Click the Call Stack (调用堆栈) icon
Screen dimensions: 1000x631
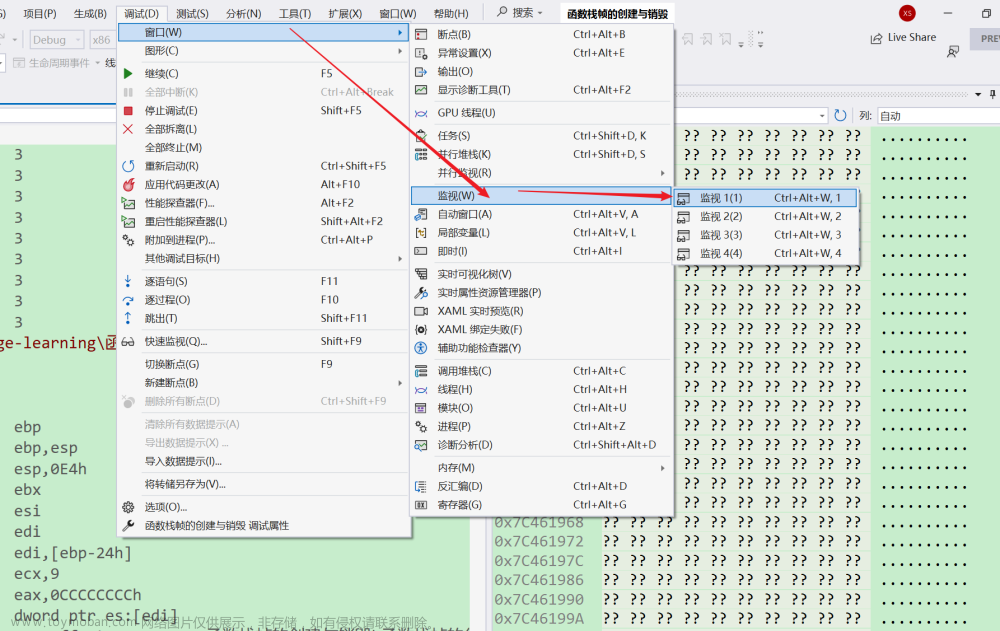click(421, 371)
